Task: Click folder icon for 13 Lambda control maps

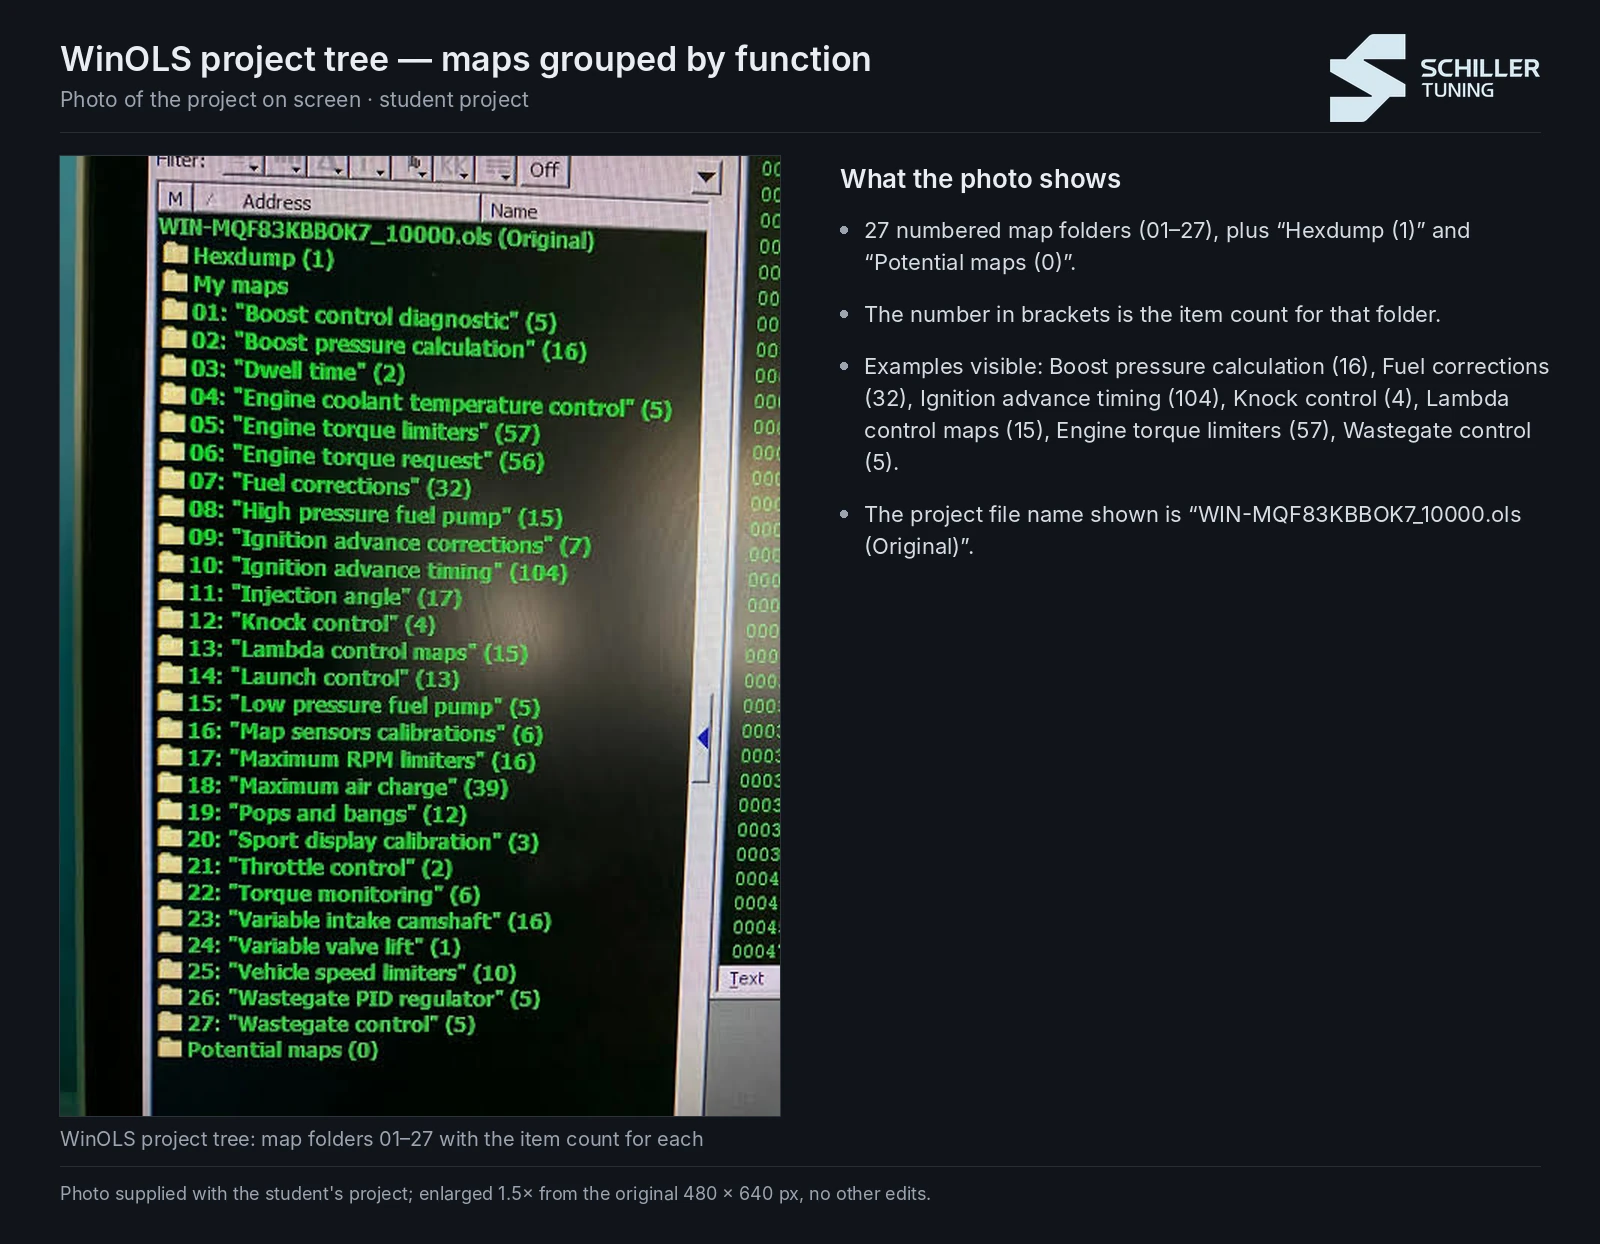Action: coord(172,647)
